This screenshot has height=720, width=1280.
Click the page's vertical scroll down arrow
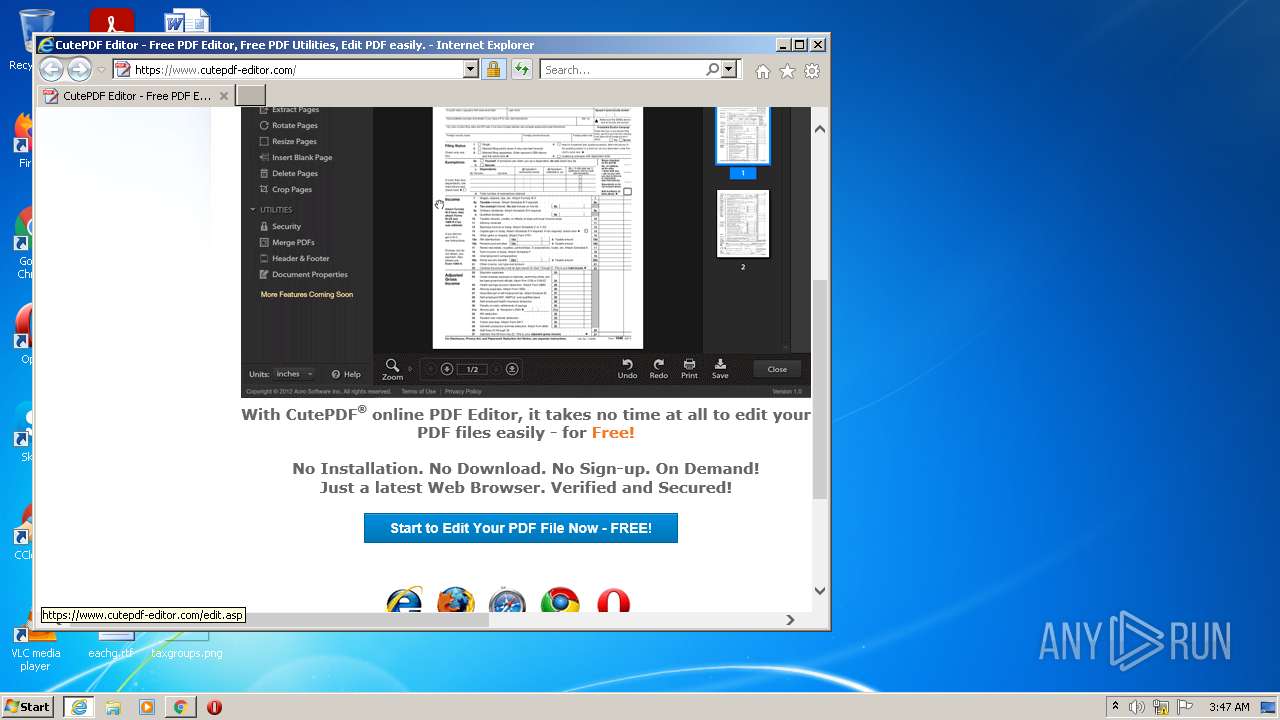820,591
